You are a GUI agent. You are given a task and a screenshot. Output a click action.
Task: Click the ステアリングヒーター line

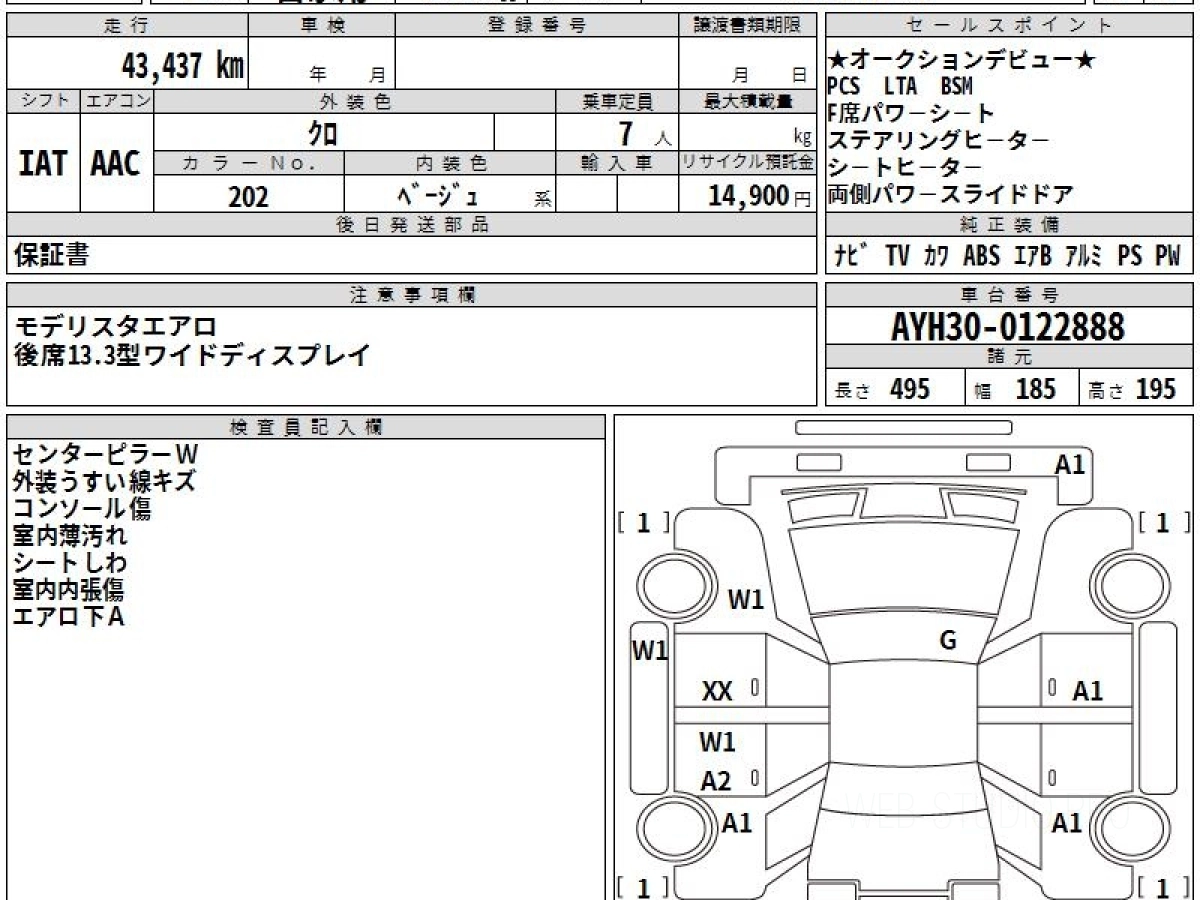pyautogui.click(x=939, y=140)
